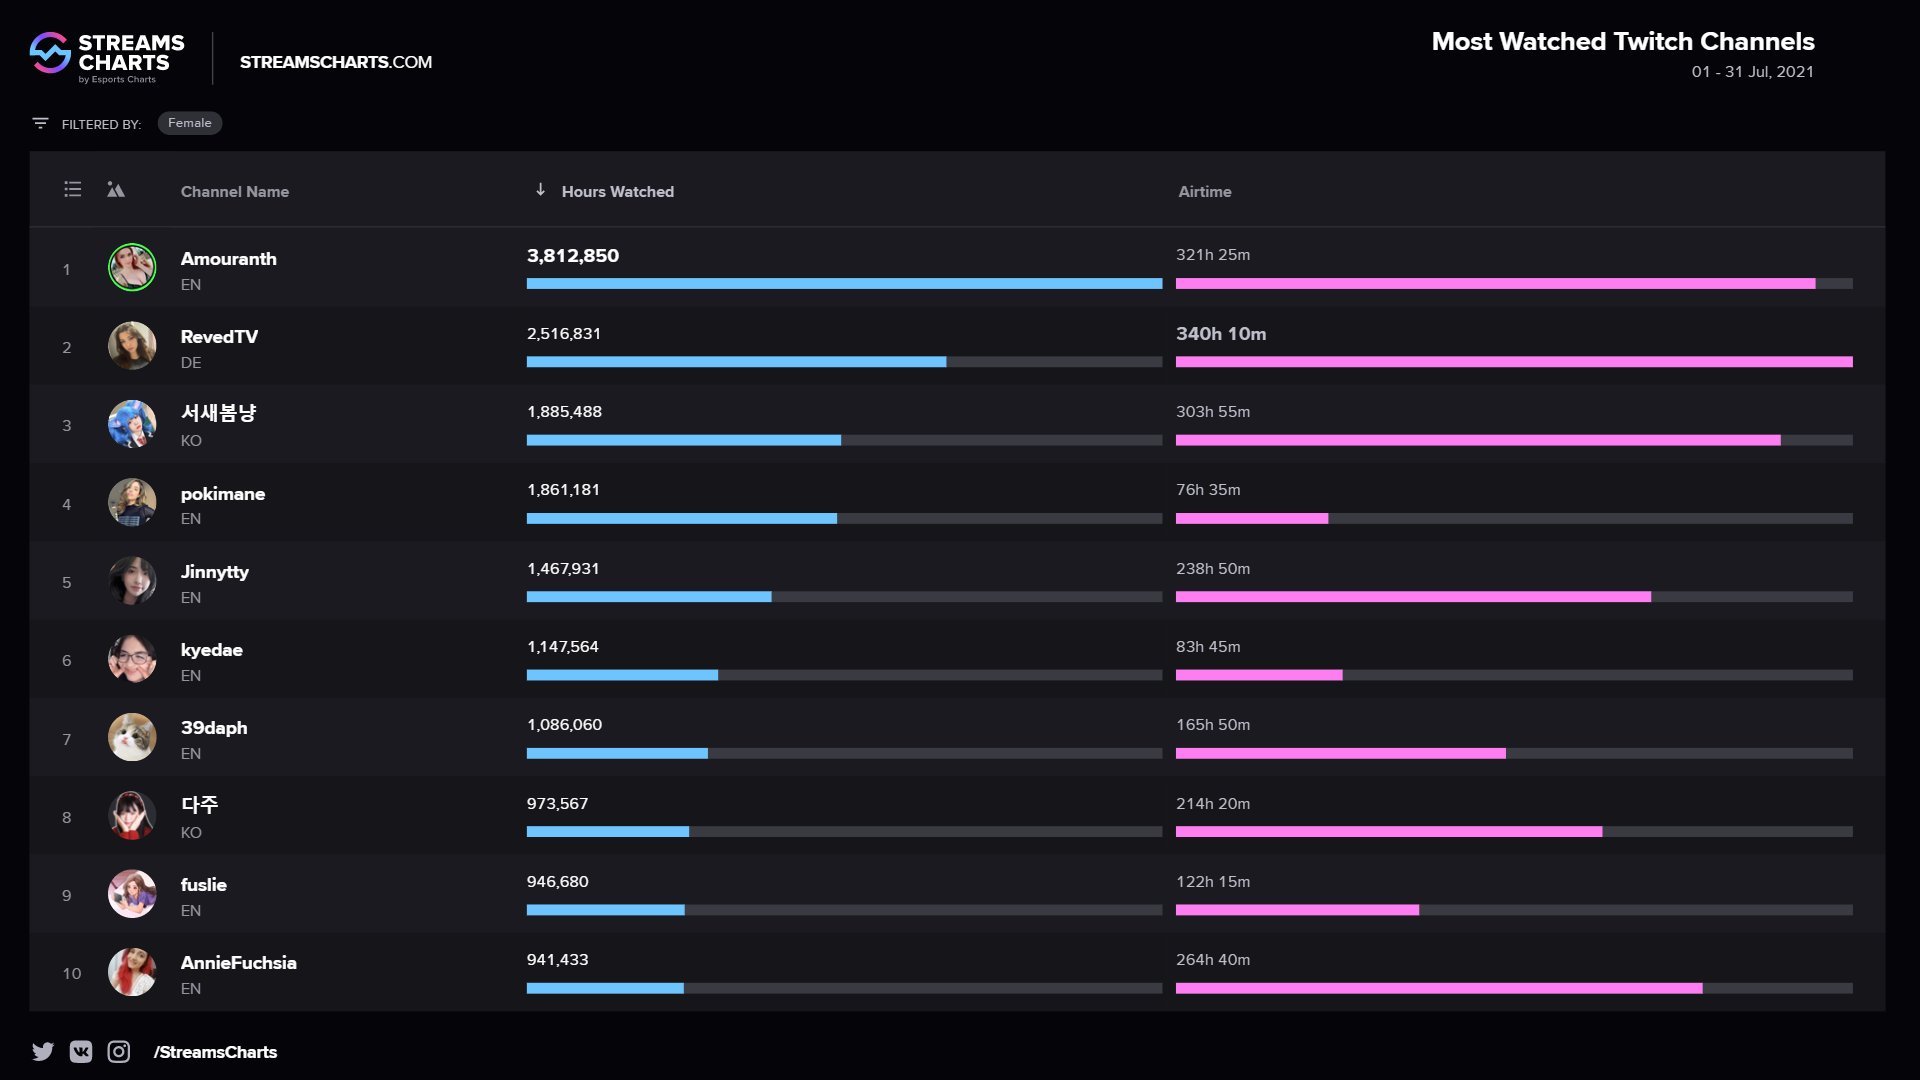This screenshot has height=1080, width=1920.
Task: Remove the Female filter chip
Action: click(190, 123)
